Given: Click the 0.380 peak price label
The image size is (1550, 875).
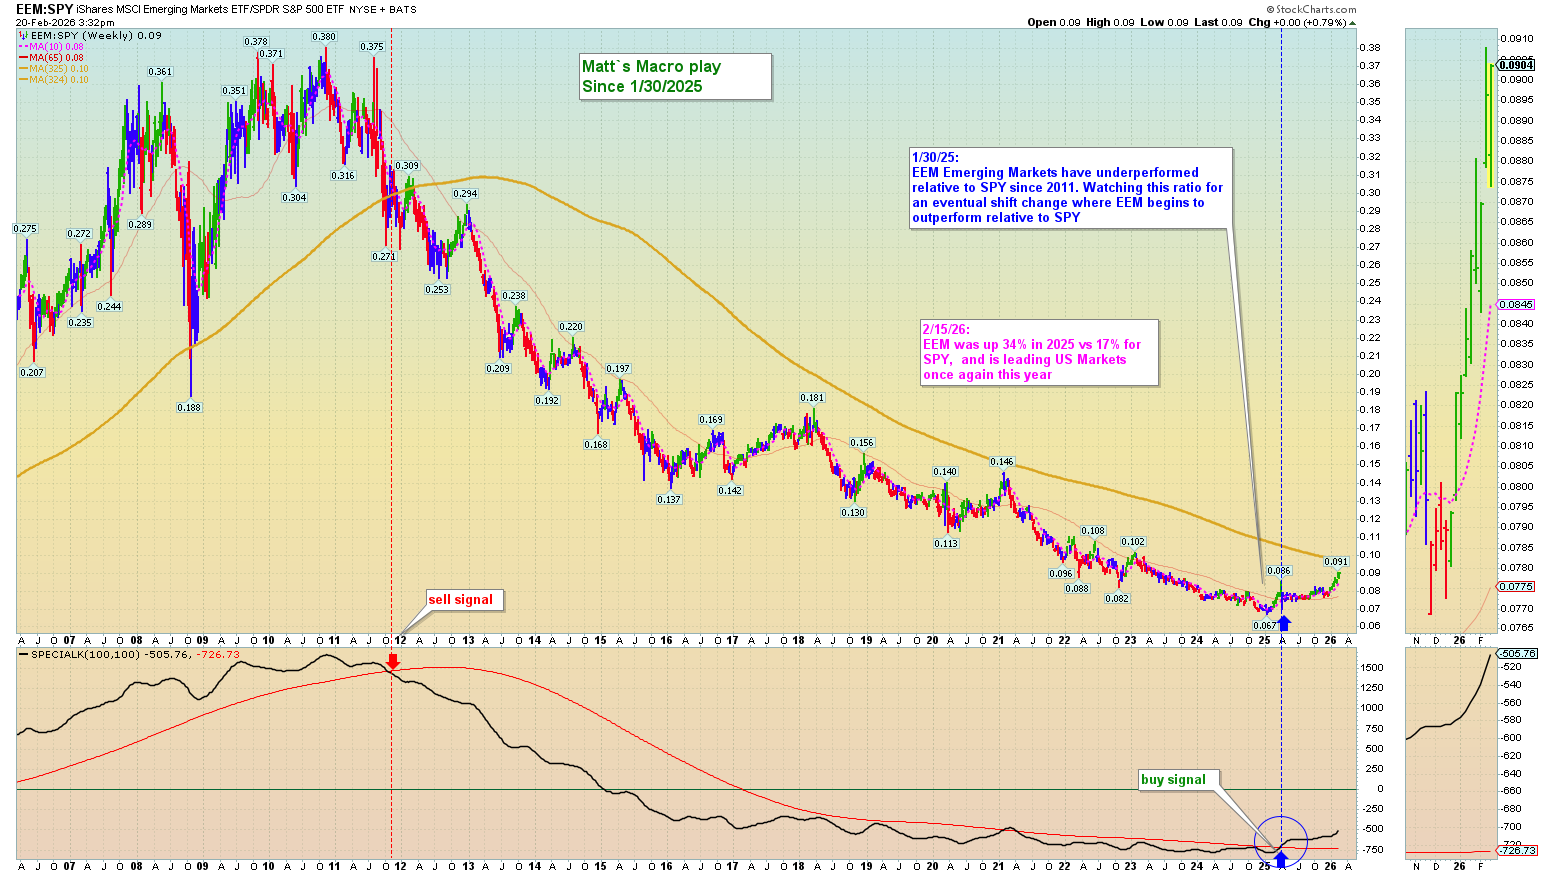Looking at the screenshot, I should pyautogui.click(x=323, y=37).
